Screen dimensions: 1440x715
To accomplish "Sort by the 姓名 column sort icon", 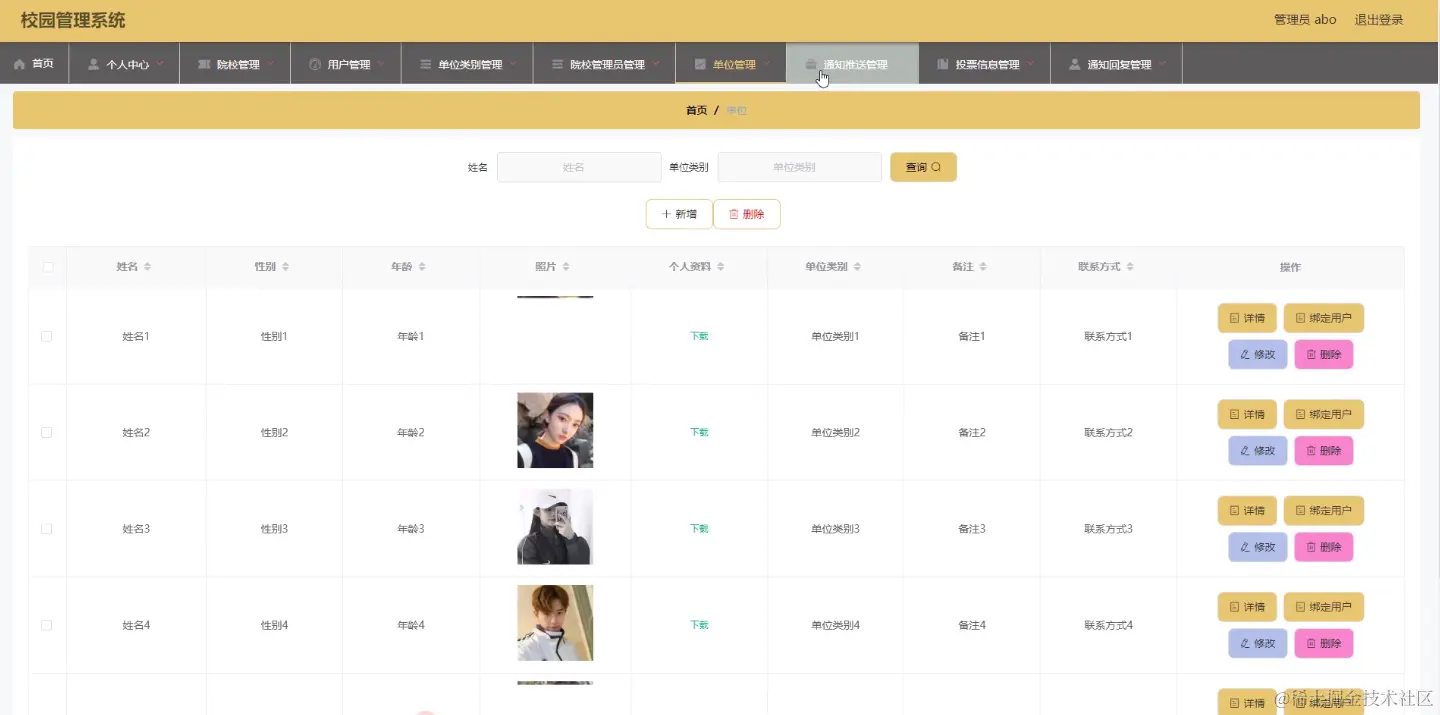I will 148,267.
